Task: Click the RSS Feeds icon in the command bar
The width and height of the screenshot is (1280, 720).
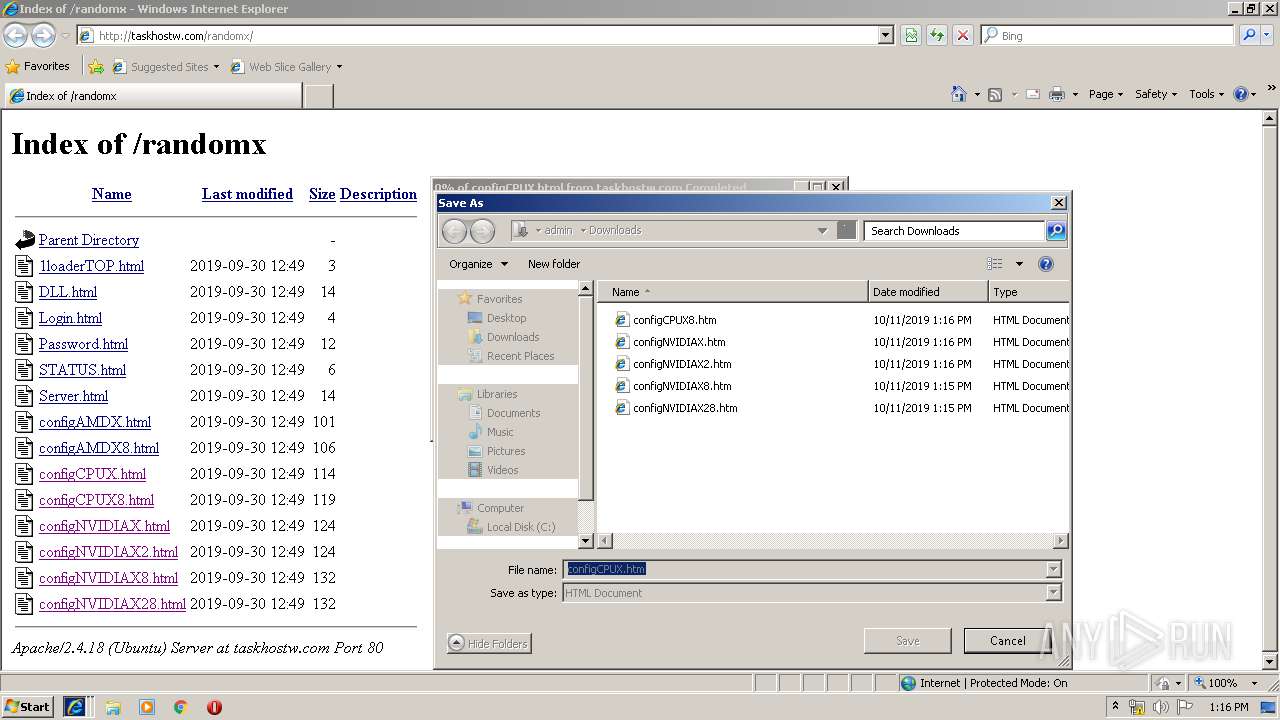Action: pos(995,94)
